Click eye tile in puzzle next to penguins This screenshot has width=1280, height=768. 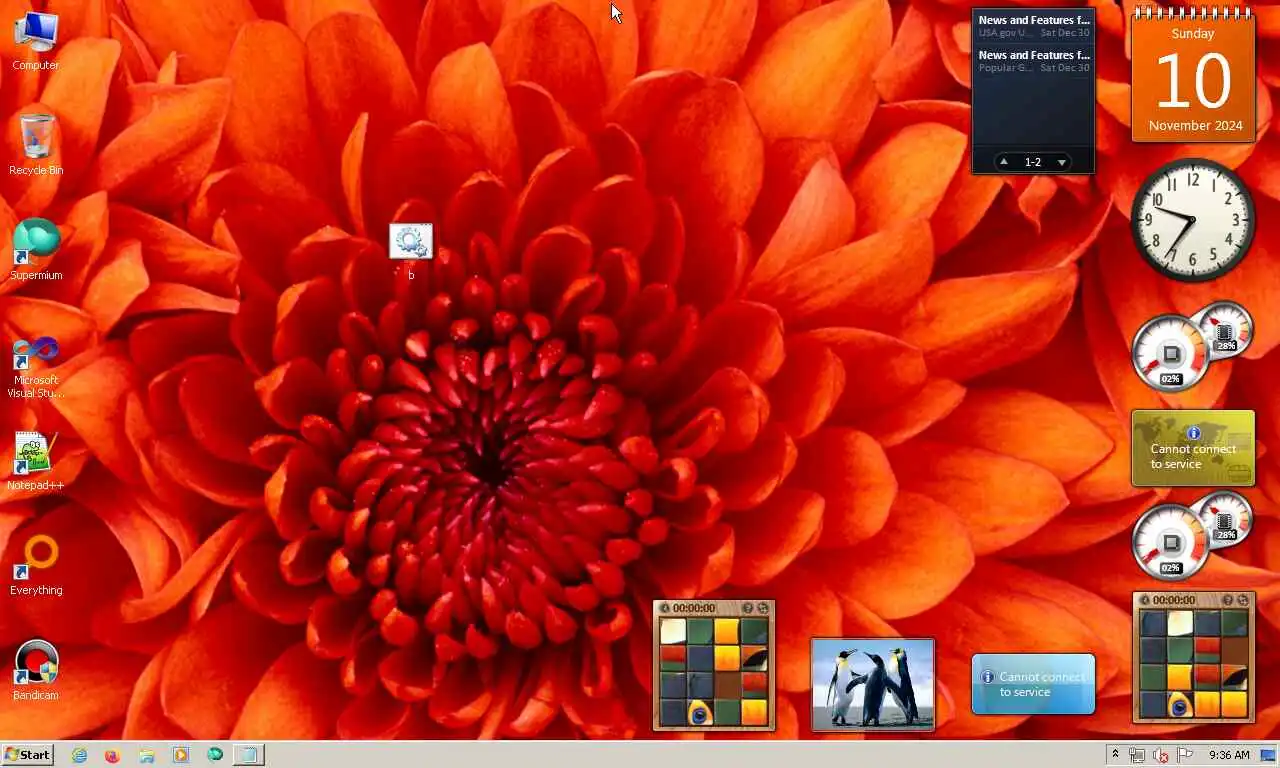tap(700, 712)
